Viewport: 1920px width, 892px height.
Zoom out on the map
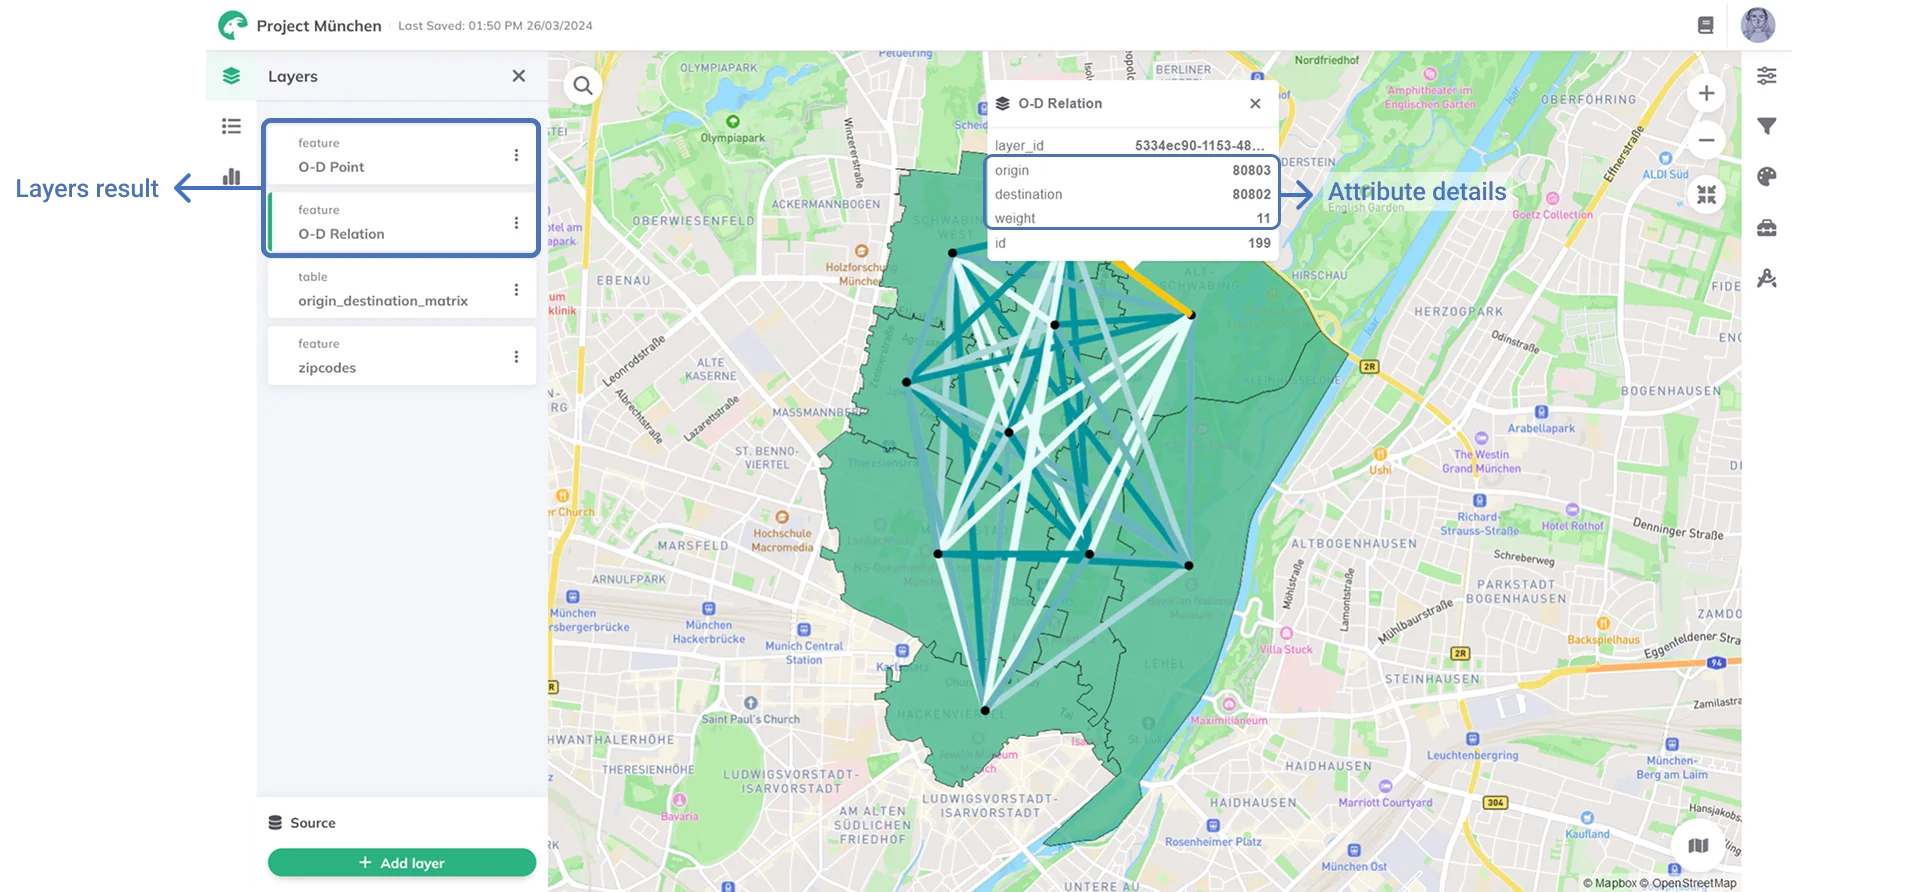point(1706,141)
